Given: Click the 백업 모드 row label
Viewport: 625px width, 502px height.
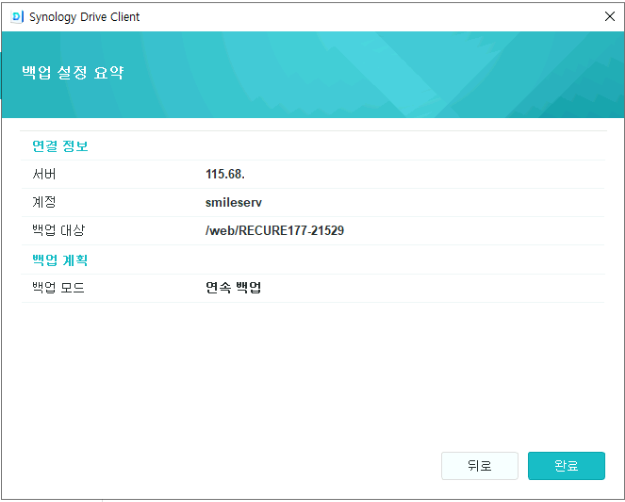Looking at the screenshot, I should pos(58,287).
